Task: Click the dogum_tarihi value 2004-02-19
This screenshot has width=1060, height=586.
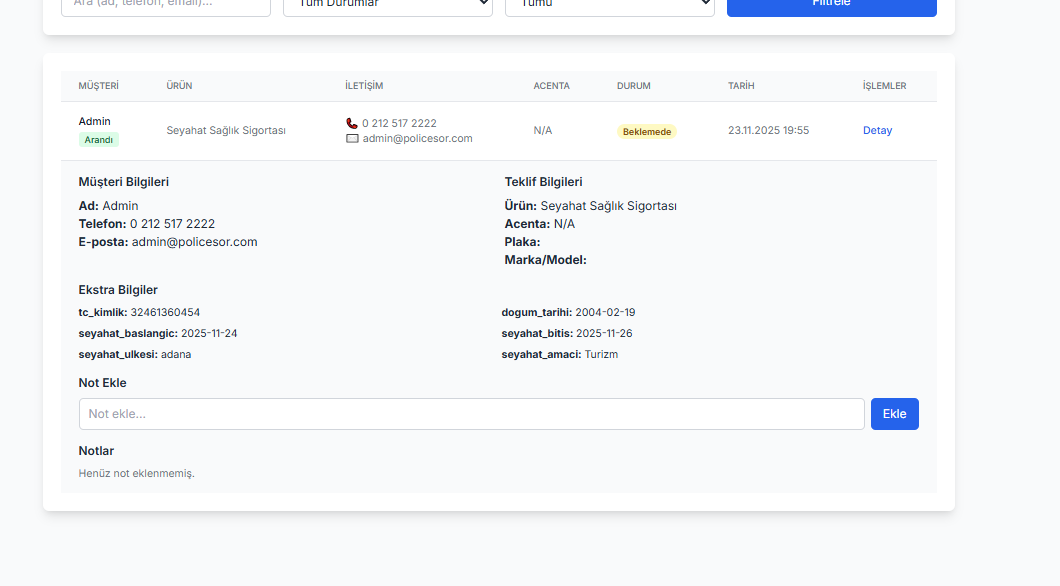Action: pyautogui.click(x=605, y=312)
